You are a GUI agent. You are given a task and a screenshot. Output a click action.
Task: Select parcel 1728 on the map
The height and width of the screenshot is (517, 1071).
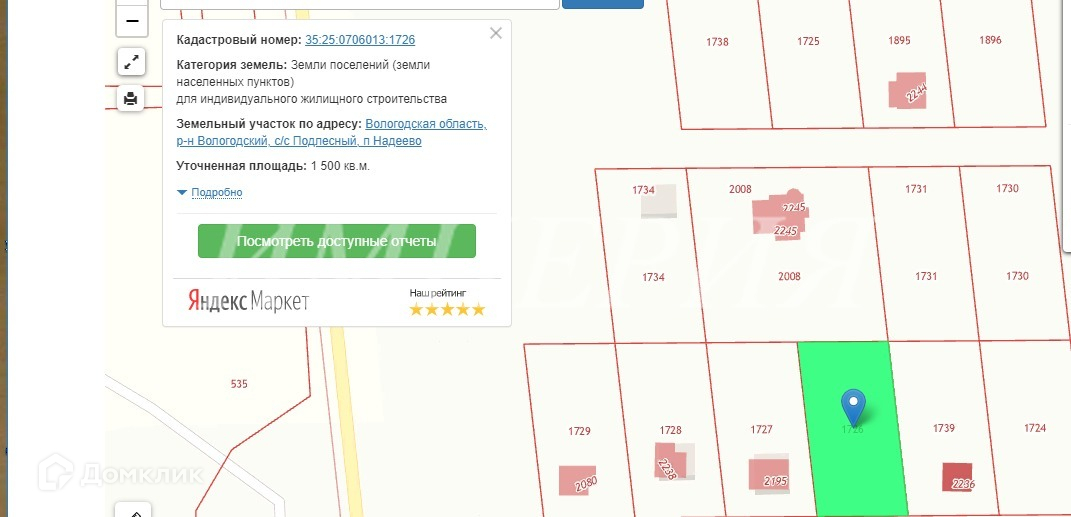pyautogui.click(x=671, y=430)
